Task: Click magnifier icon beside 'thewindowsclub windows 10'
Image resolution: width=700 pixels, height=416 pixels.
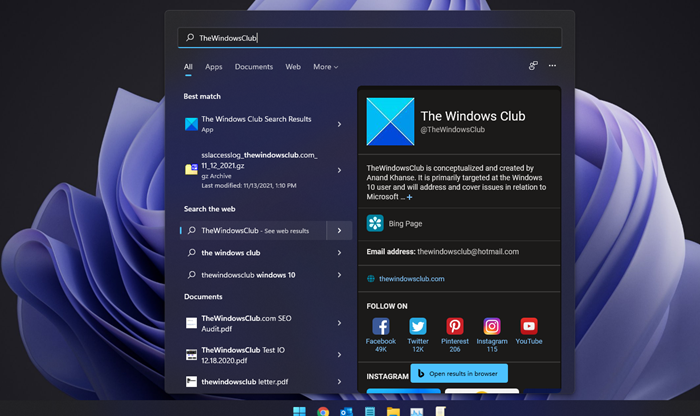Action: [192, 275]
